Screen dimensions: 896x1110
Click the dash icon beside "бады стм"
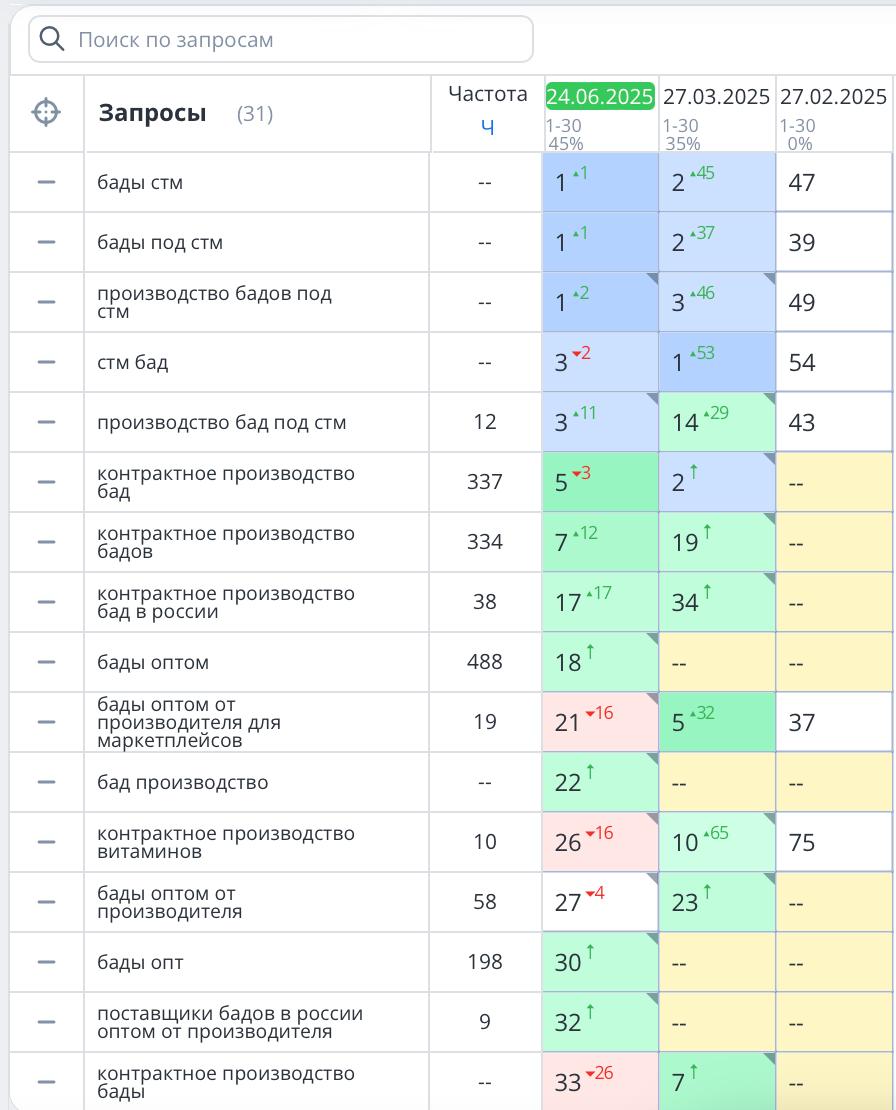tap(46, 182)
